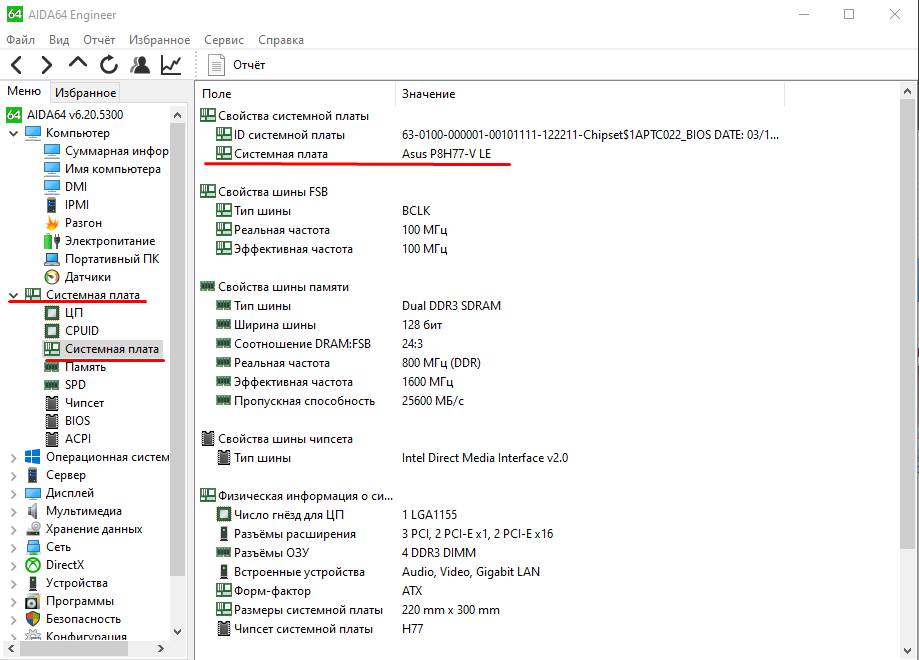Open the Отчёт menu in the menu bar
This screenshot has width=919, height=660.
pyautogui.click(x=99, y=40)
